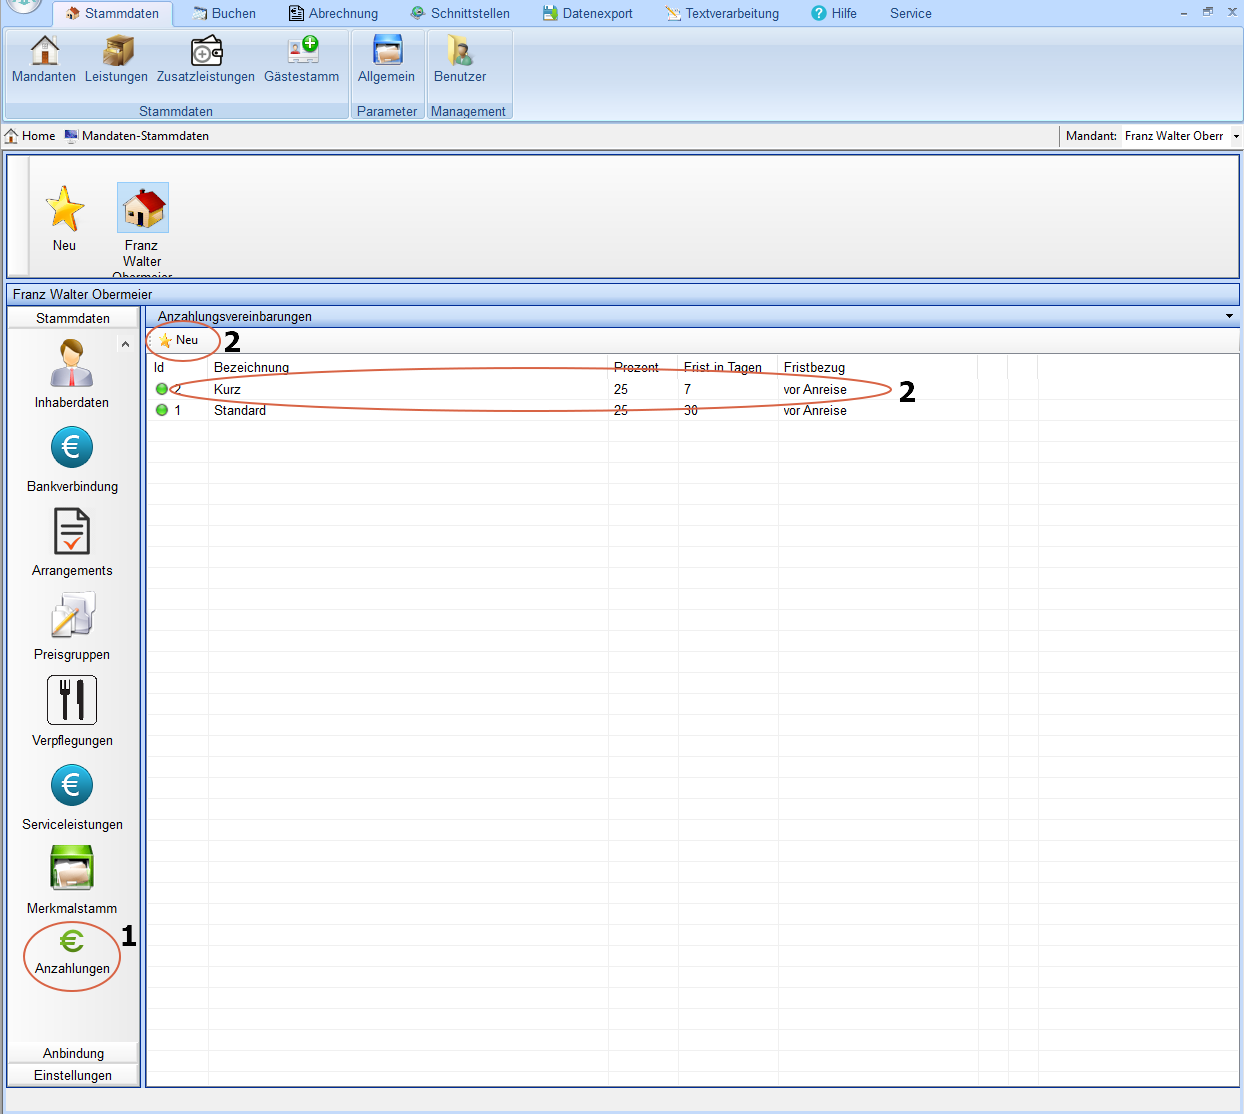The height and width of the screenshot is (1114, 1244).
Task: Open Verpflegungen in the sidebar
Action: (x=72, y=712)
